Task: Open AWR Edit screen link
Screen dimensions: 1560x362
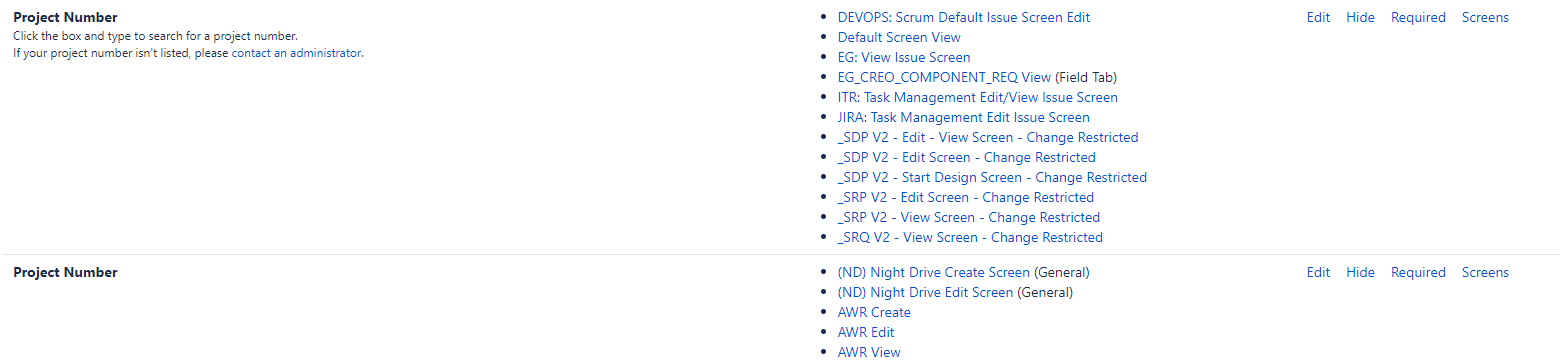Action: (866, 332)
